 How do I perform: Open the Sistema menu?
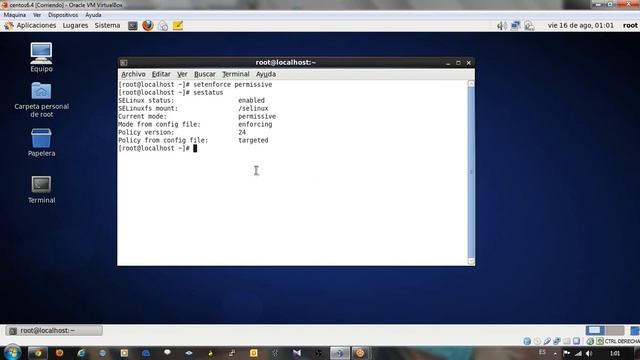tap(107, 25)
